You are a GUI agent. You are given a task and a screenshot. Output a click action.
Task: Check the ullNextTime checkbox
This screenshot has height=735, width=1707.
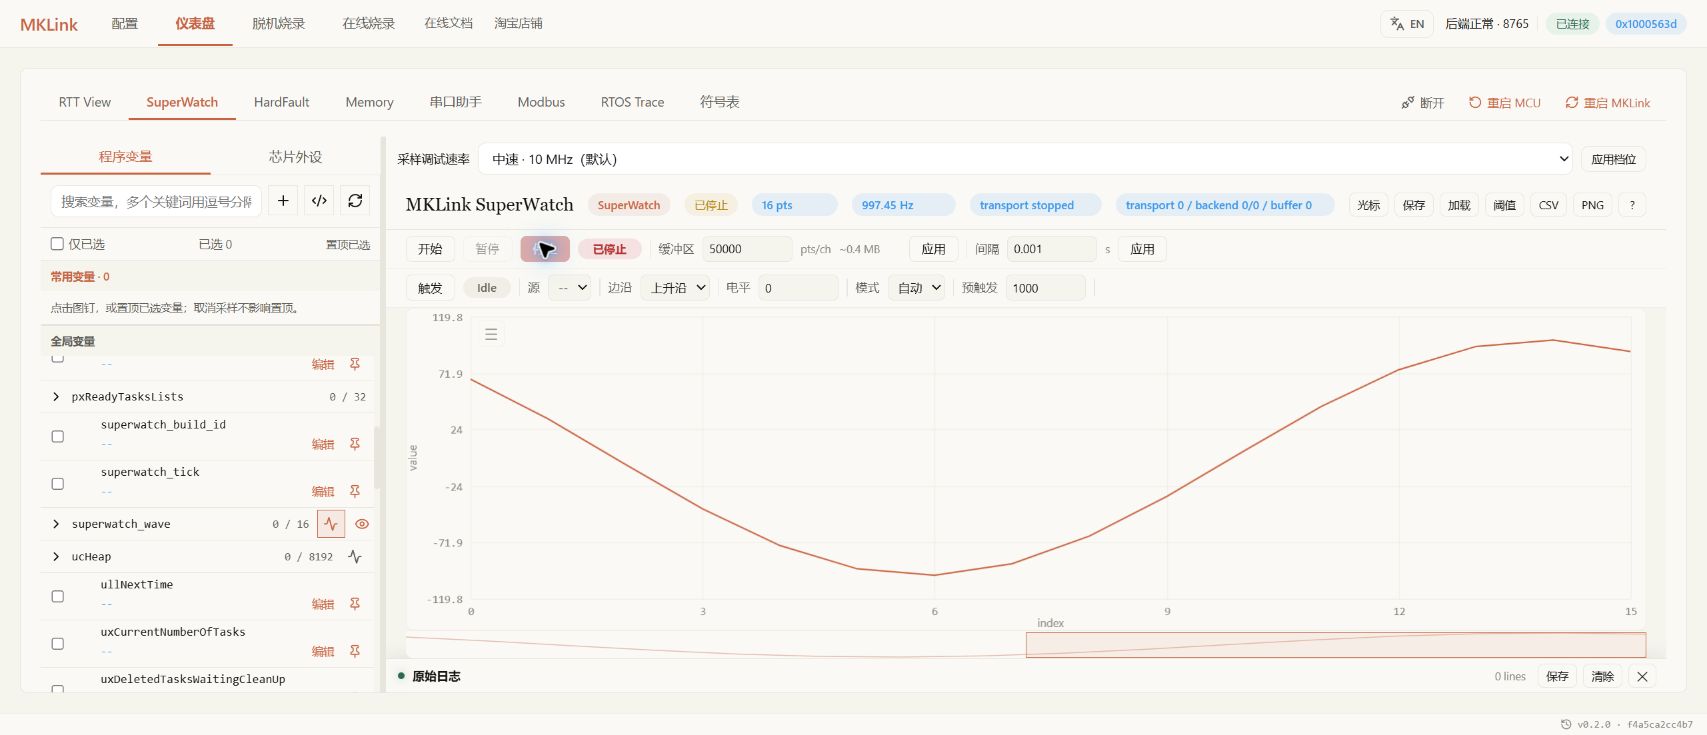point(58,597)
